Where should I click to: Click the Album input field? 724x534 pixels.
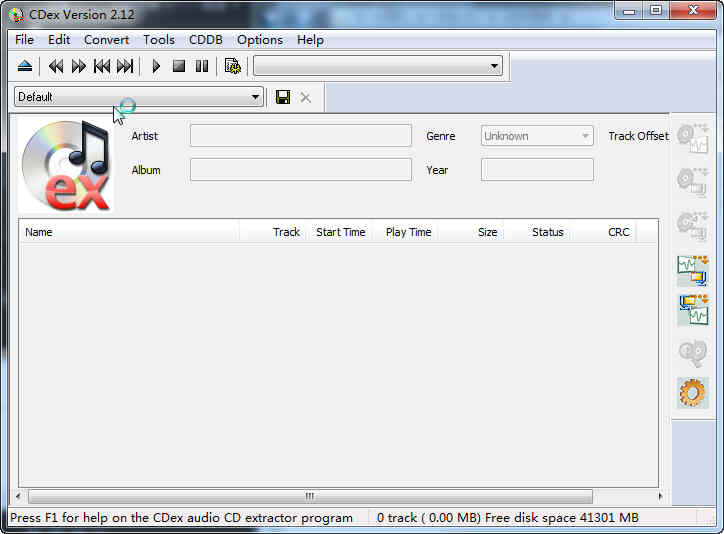[301, 170]
